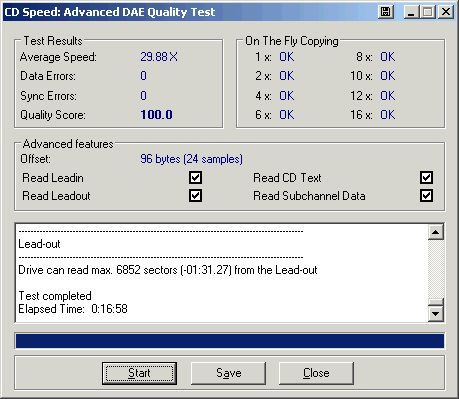This screenshot has height=399, width=459.
Task: Click the OK result for 2 x copying
Action: tap(287, 76)
